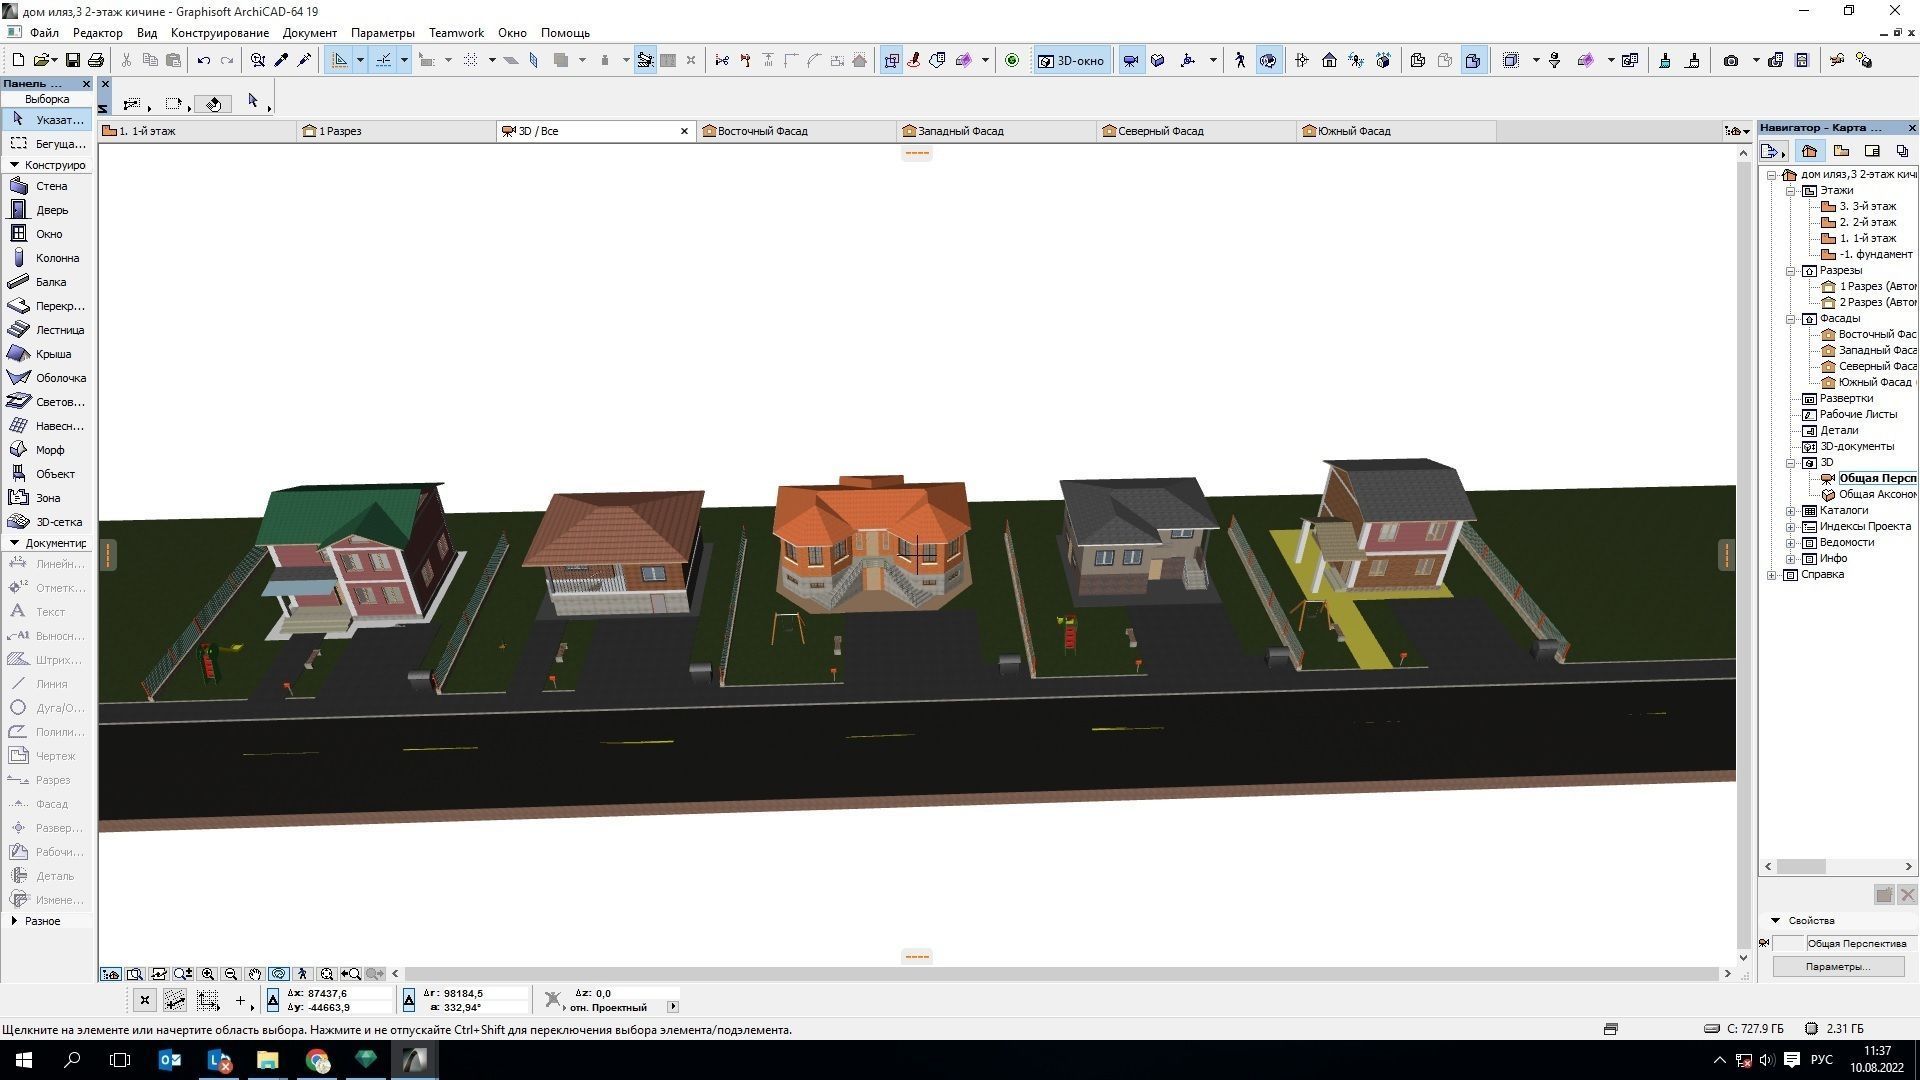This screenshot has height=1080, width=1920.
Task: Toggle perspective camera view button
Action: point(1131,61)
